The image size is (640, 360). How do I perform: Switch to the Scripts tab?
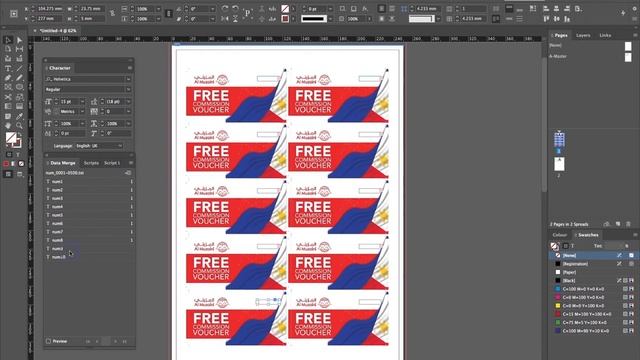[x=91, y=163]
